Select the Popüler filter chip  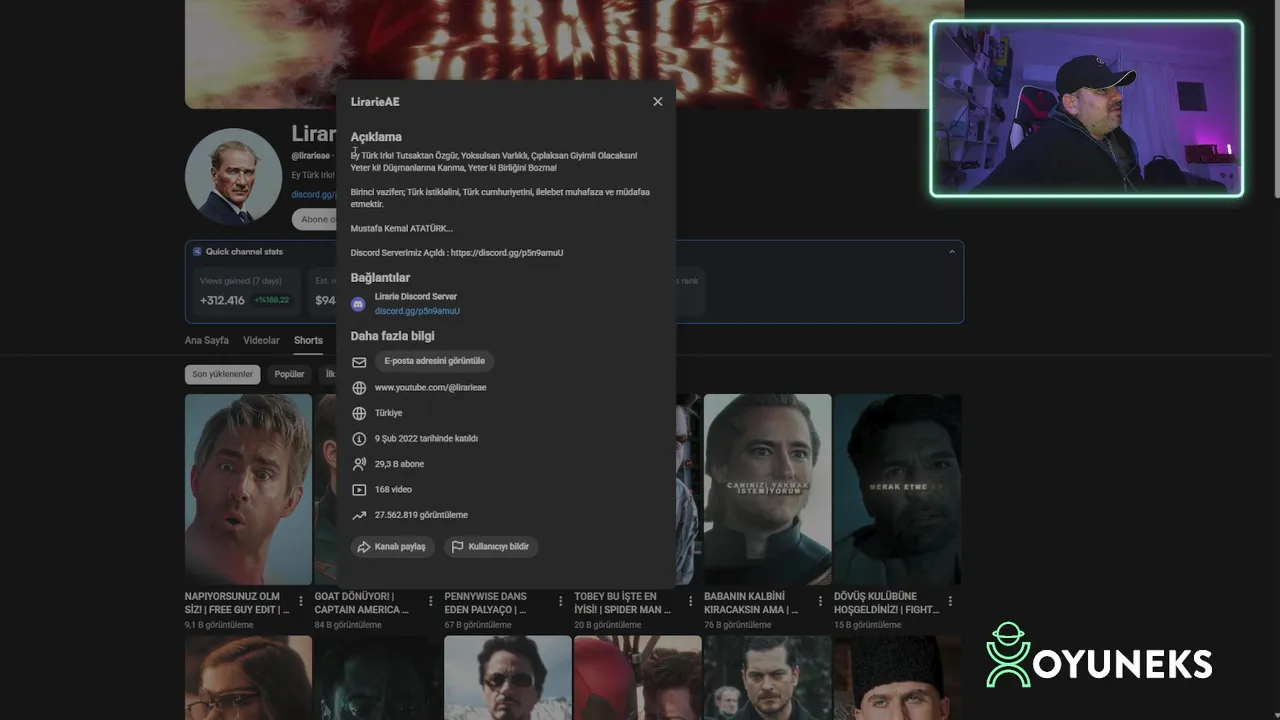(x=289, y=375)
